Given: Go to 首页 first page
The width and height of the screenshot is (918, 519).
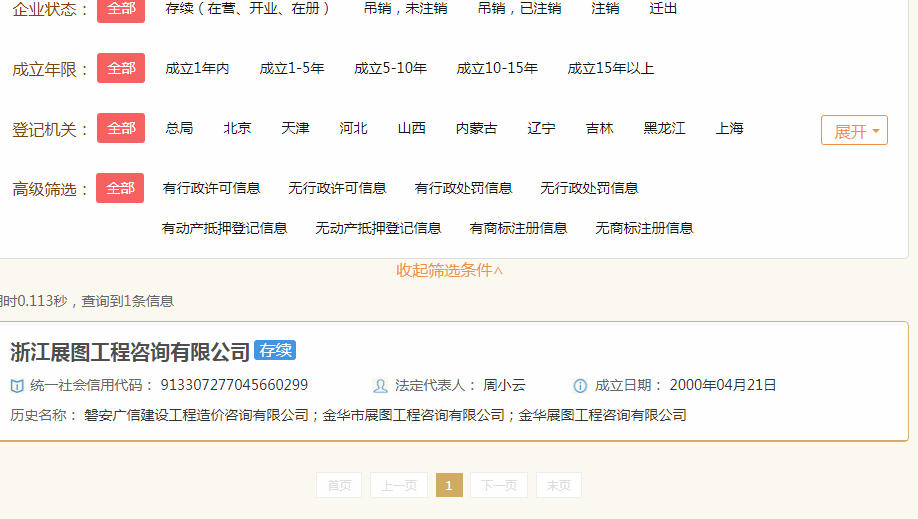Looking at the screenshot, I should pyautogui.click(x=339, y=485).
